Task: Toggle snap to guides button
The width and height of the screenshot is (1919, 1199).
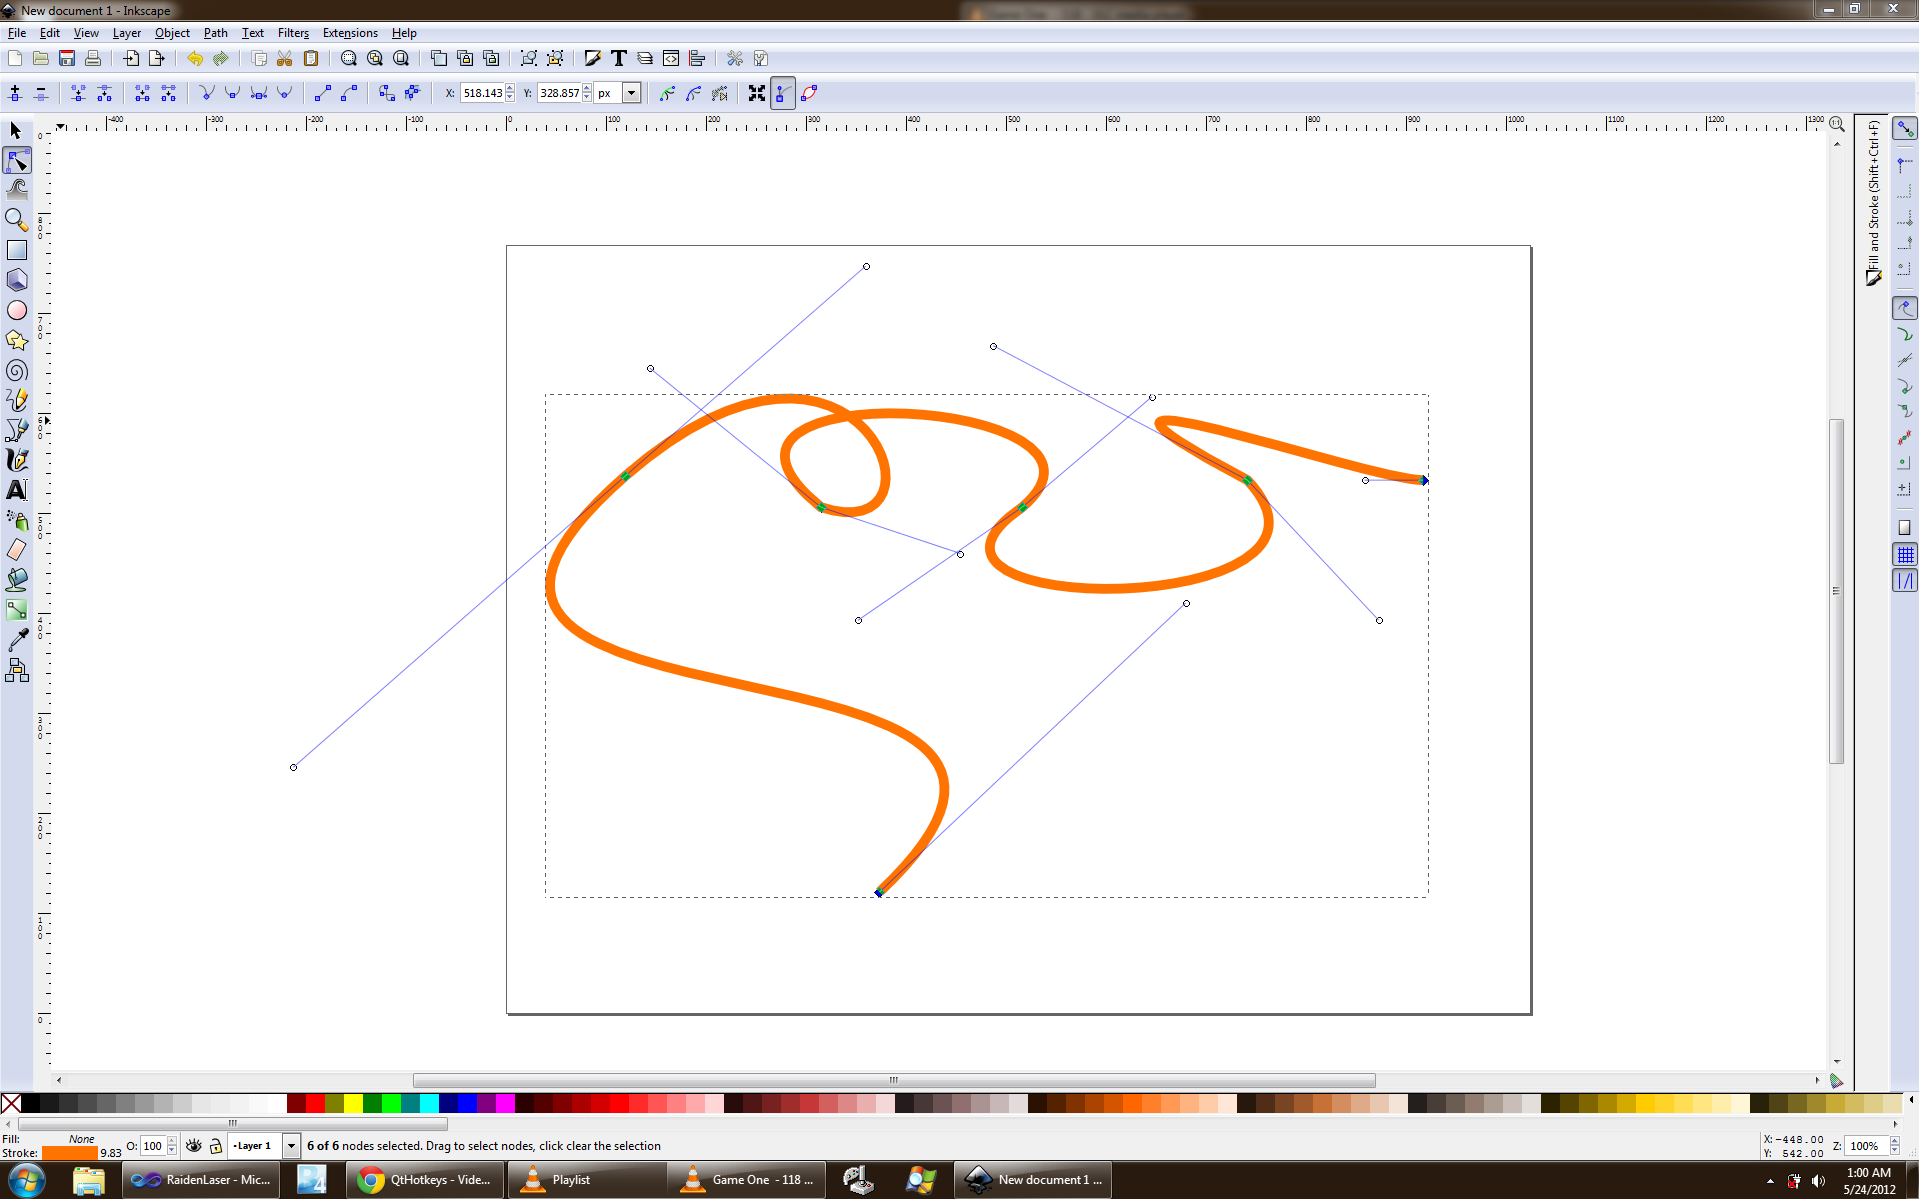Action: click(x=1905, y=580)
